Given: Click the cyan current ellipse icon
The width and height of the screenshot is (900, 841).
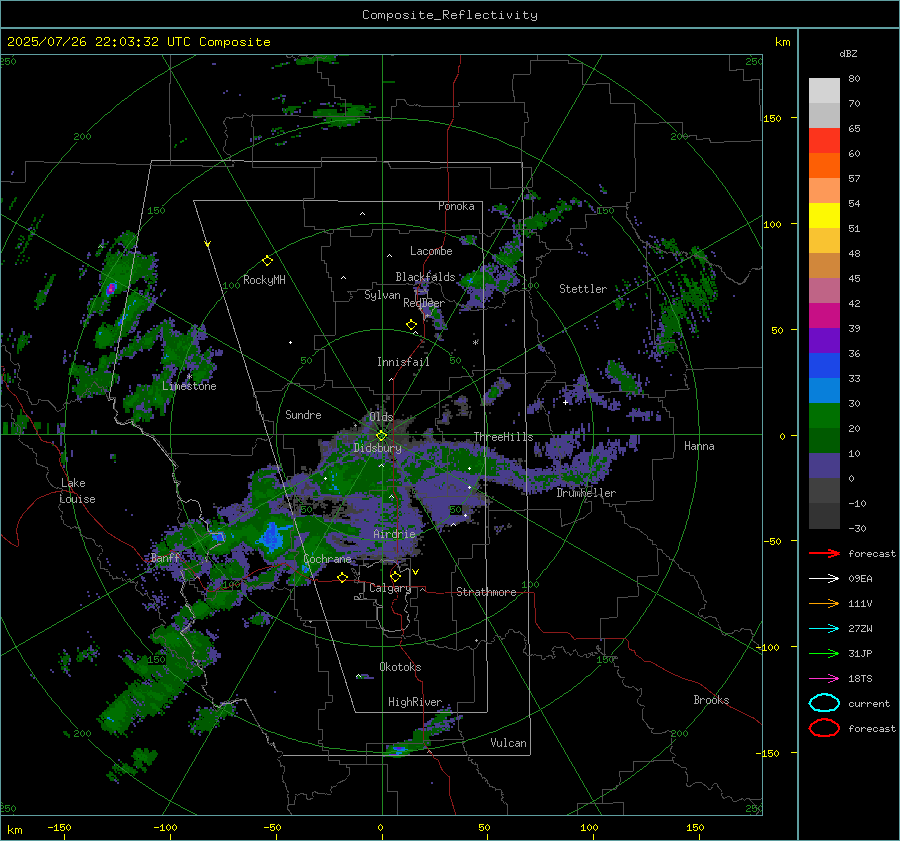Looking at the screenshot, I should click(824, 703).
